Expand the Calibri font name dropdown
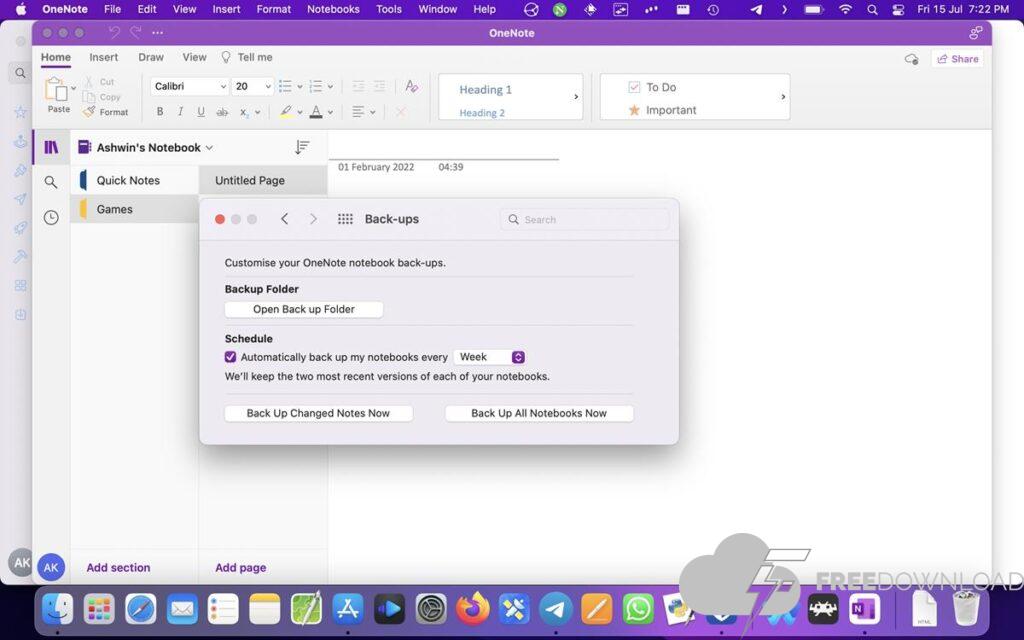1024x640 pixels. click(222, 87)
